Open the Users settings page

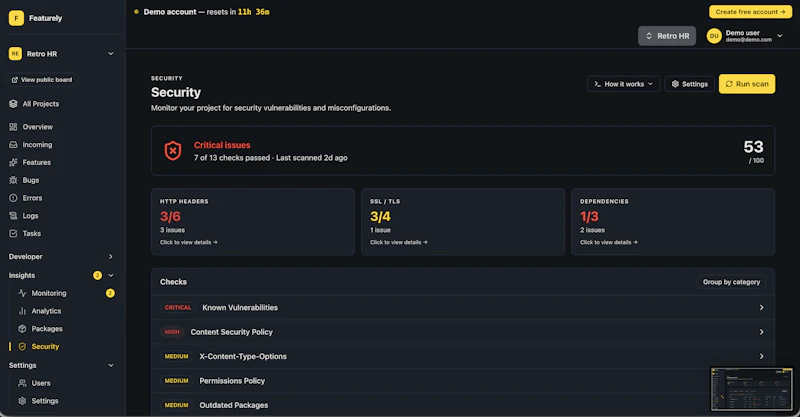[41, 383]
